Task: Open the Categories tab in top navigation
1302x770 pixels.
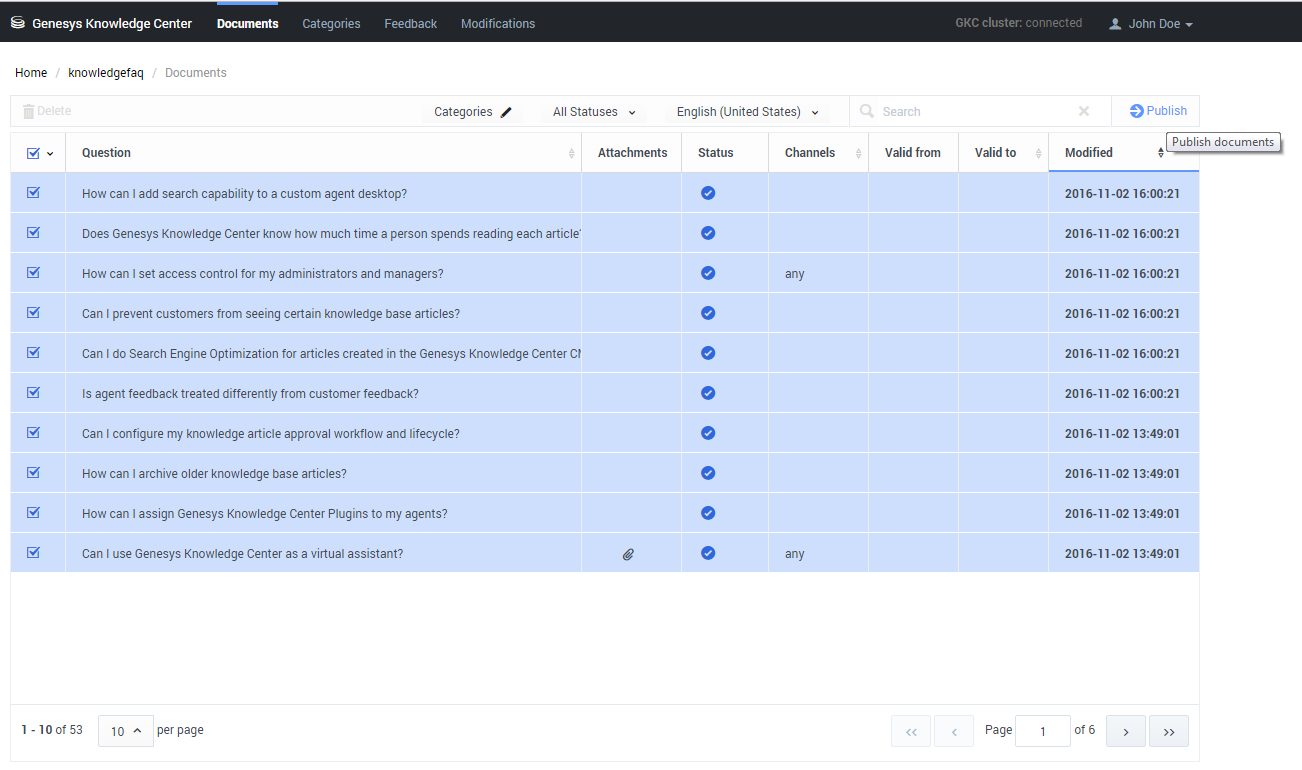Action: coord(331,23)
